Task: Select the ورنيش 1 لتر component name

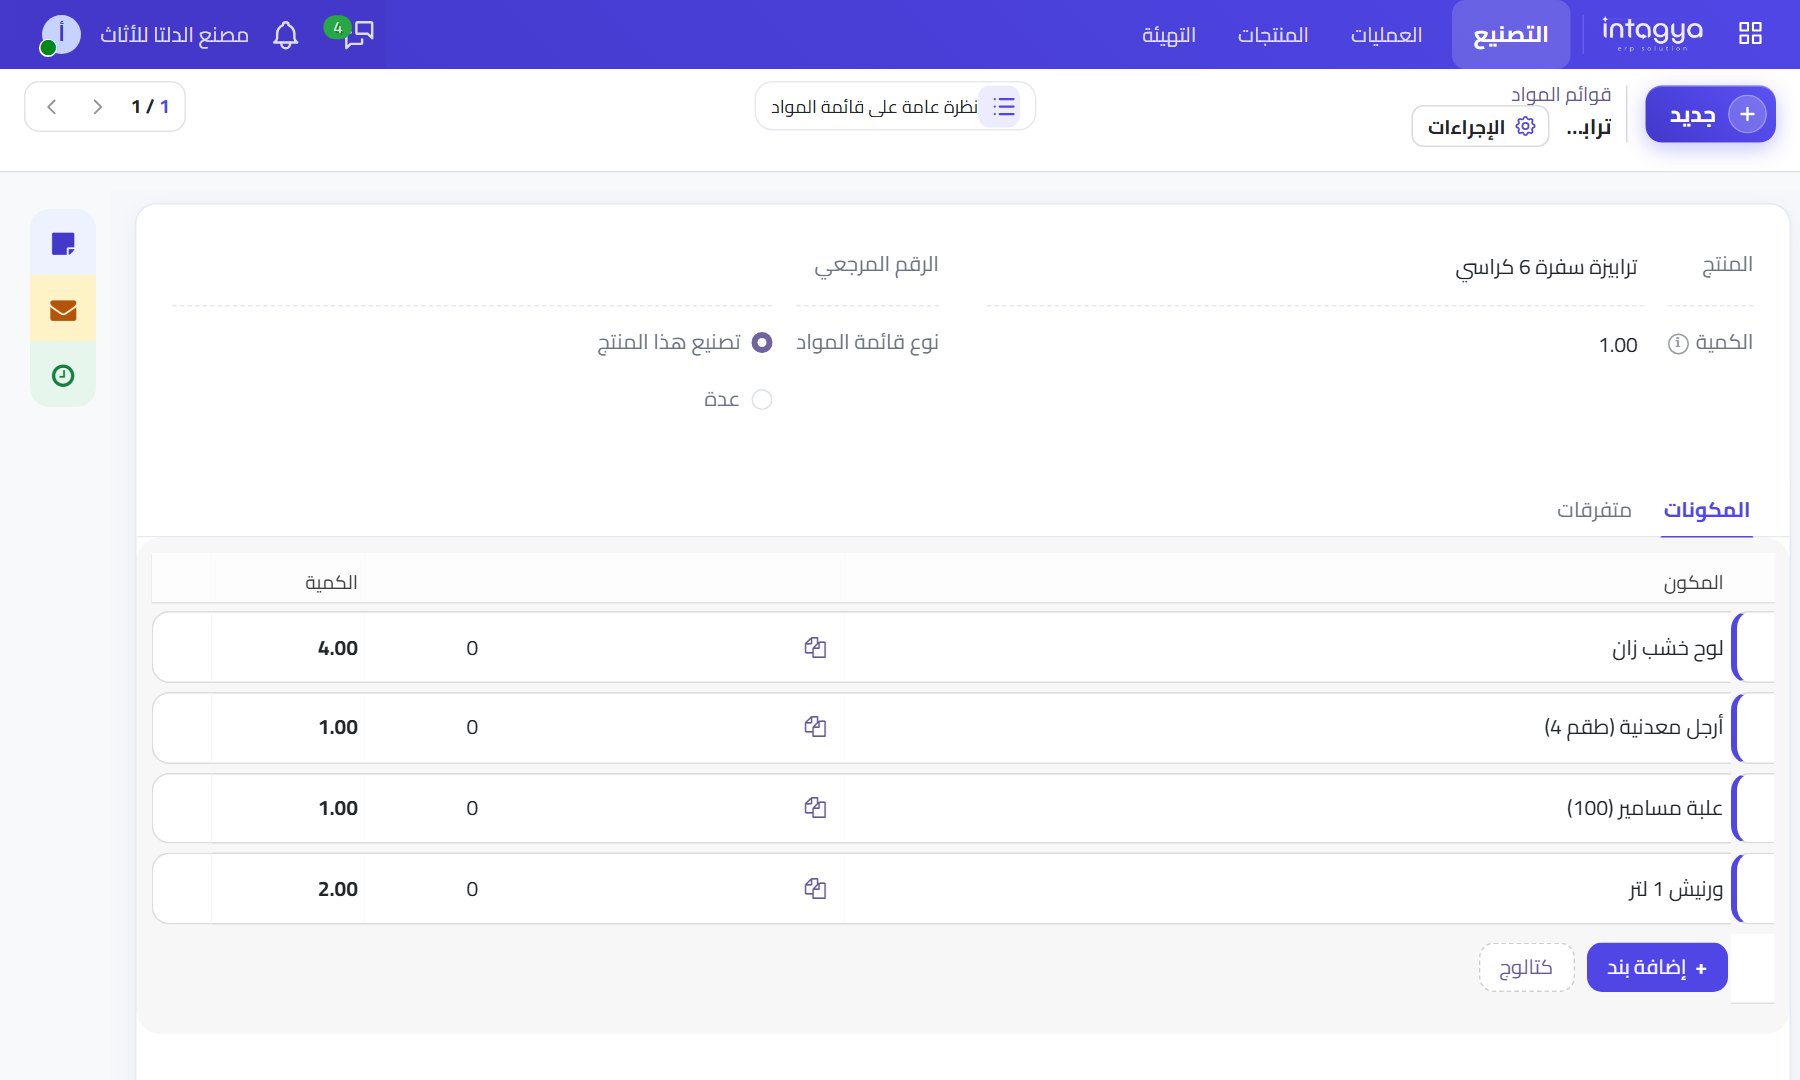Action: 1676,889
